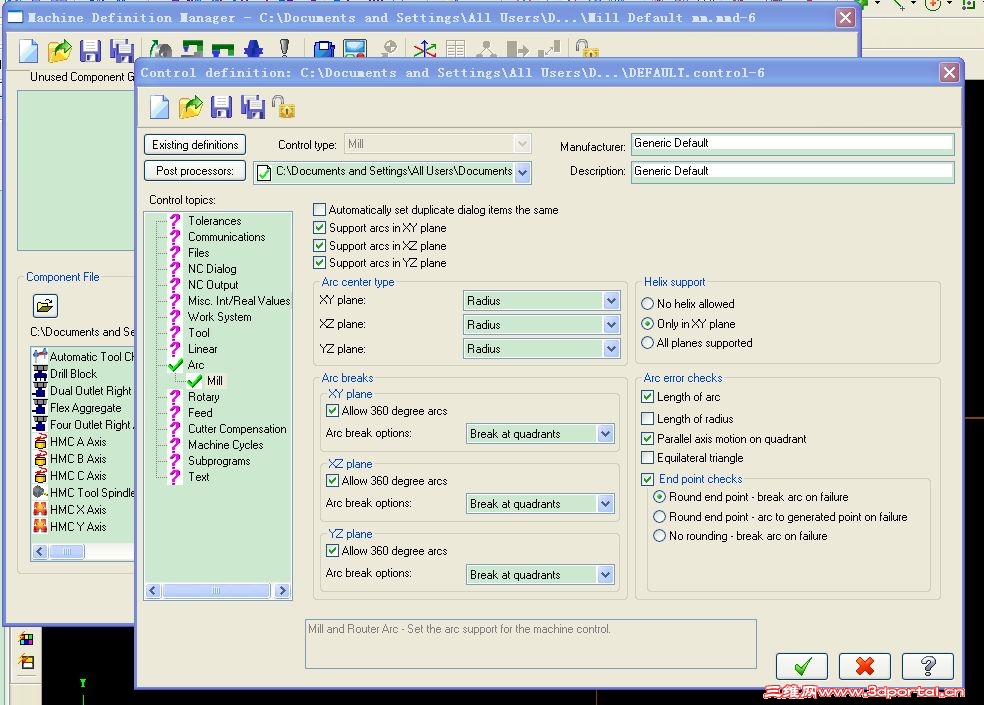Select No rounding - break arc on failure
This screenshot has width=984, height=705.
pos(659,536)
